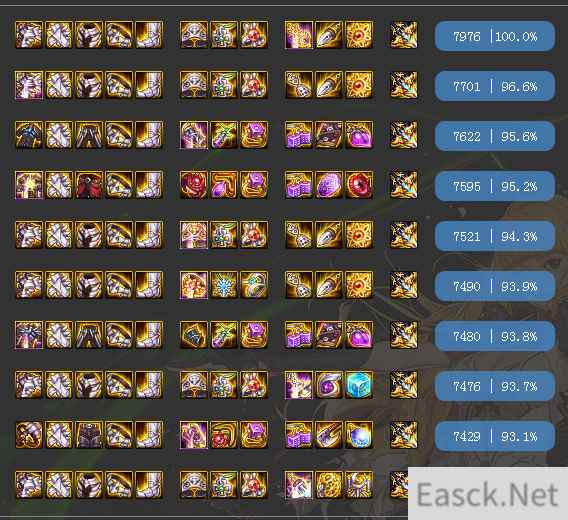Screen dimensions: 568x520
Task: Select the blue orb stone icon
Action: tap(359, 435)
